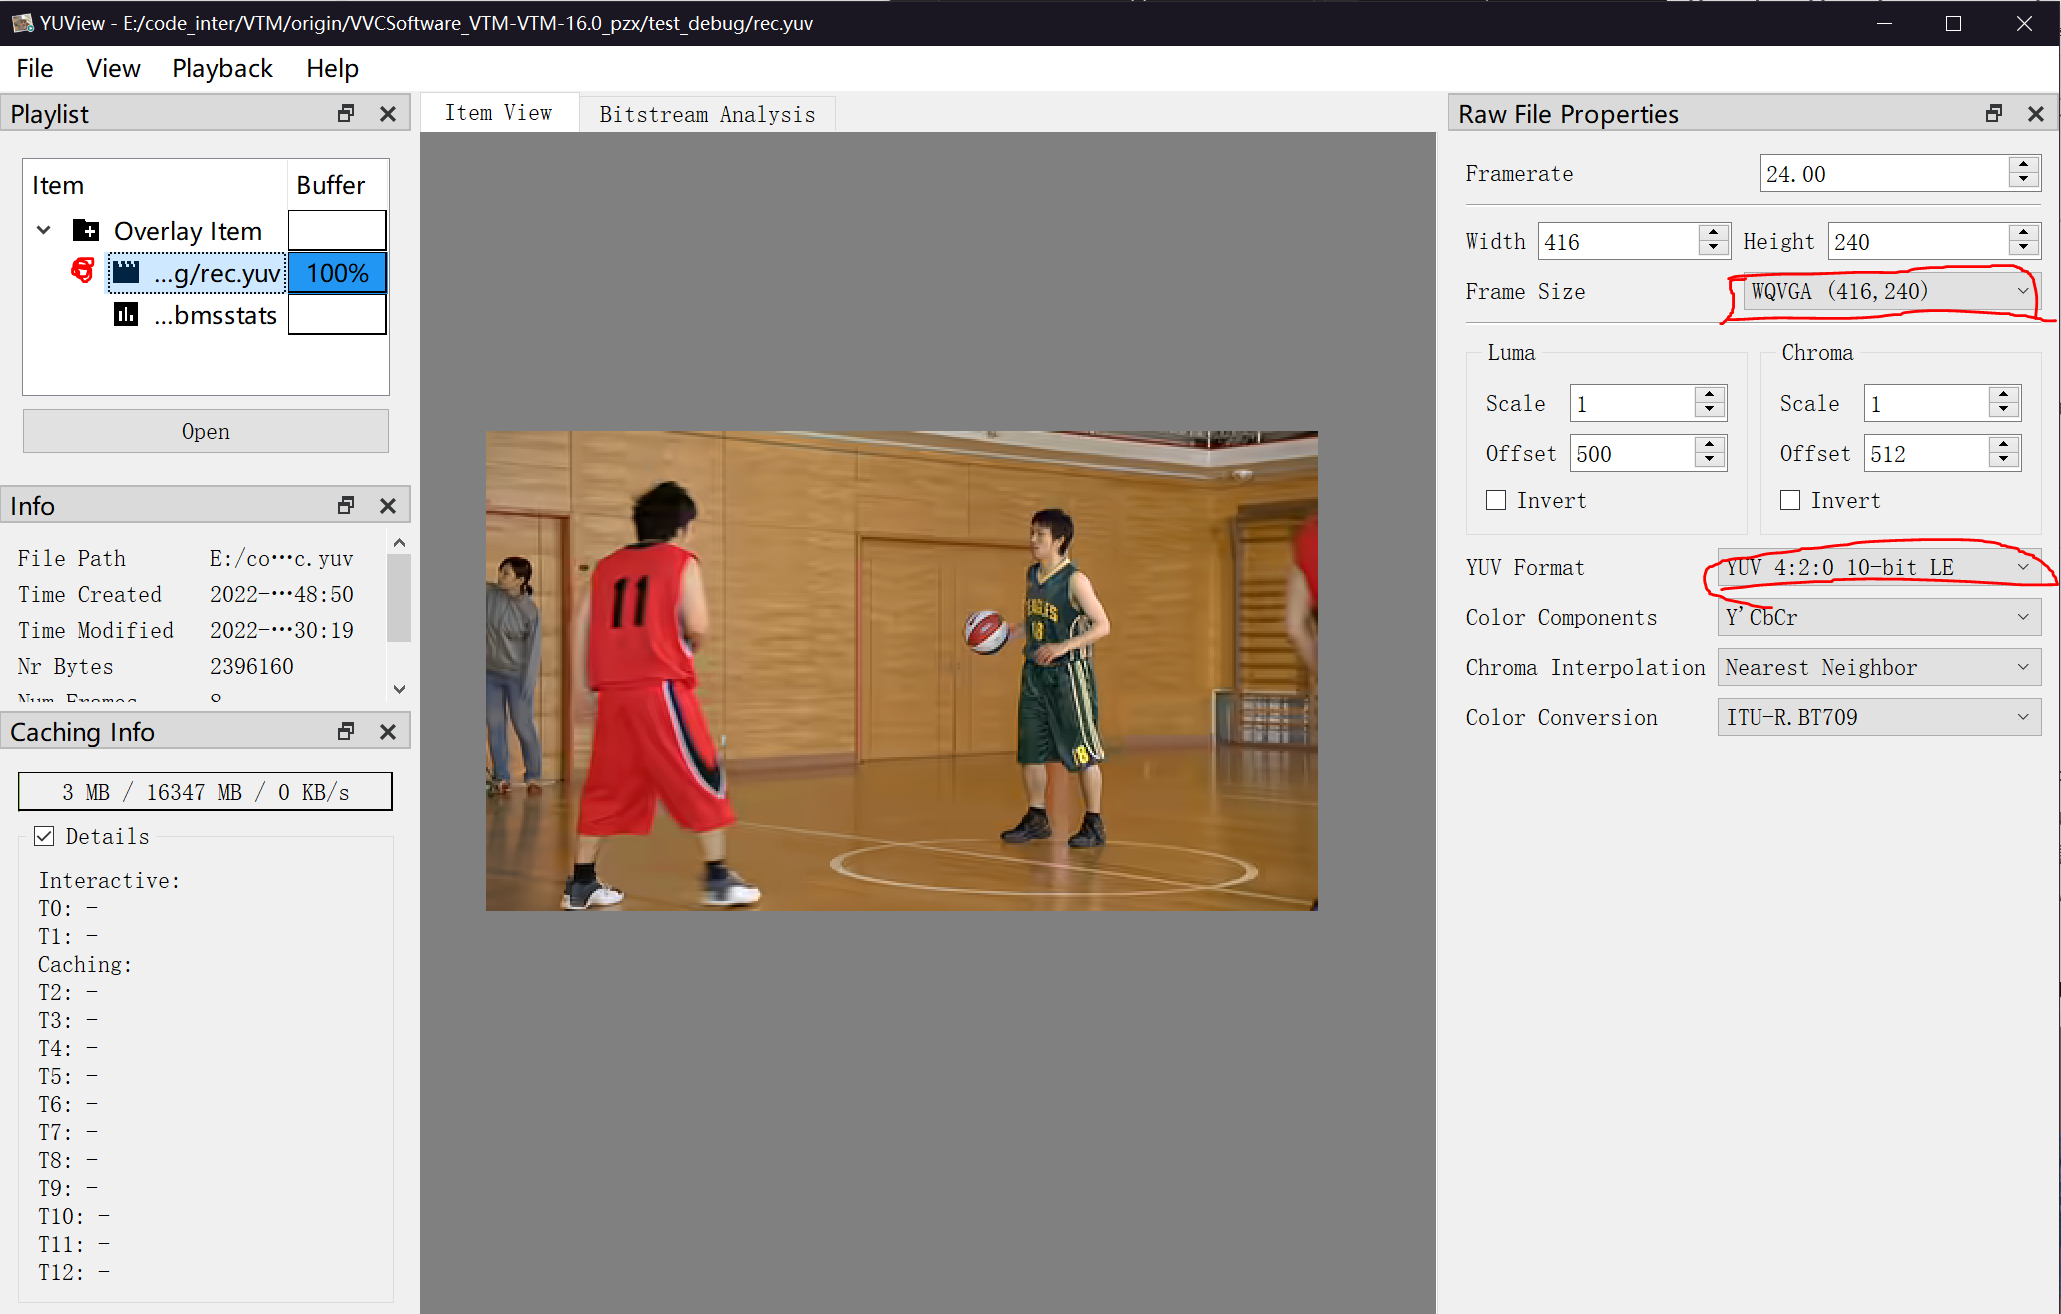Toggle the Luma Invert checkbox

(x=1496, y=500)
